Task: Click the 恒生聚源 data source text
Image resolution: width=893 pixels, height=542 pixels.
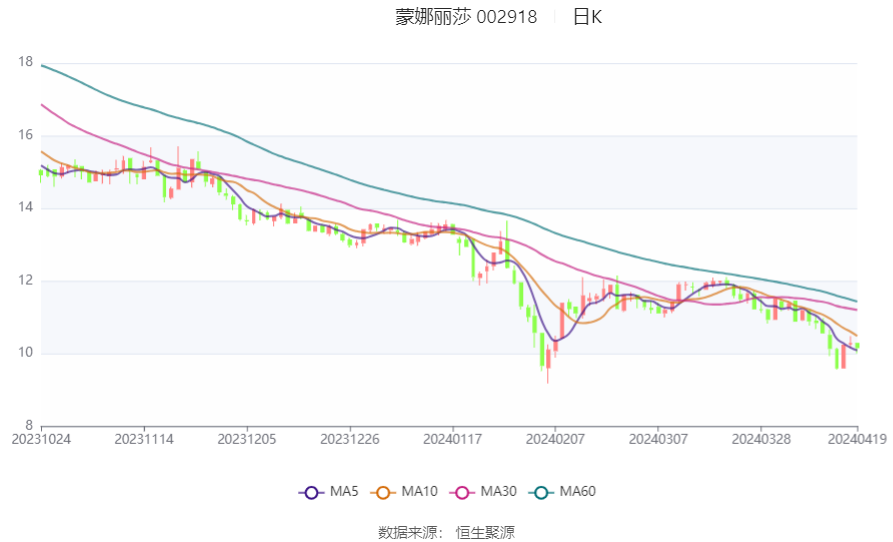Action: tap(486, 533)
